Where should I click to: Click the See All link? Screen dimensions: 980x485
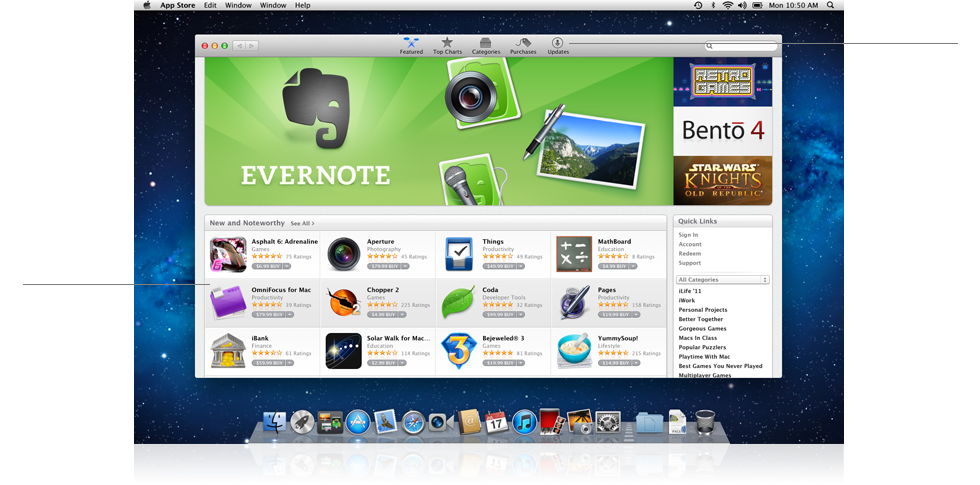tap(302, 223)
